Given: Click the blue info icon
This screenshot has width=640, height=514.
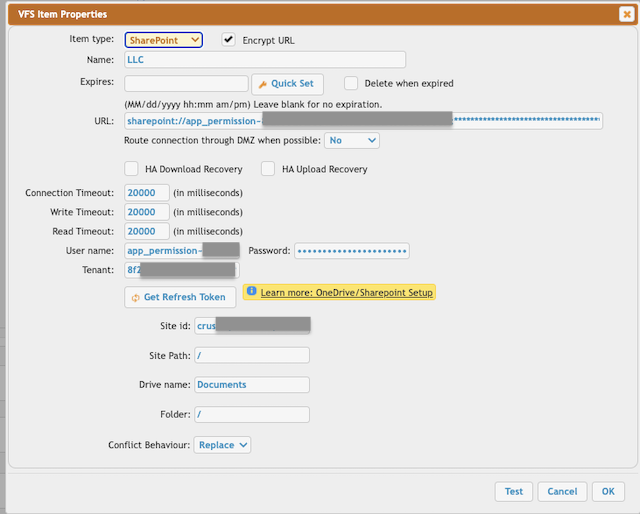Looking at the screenshot, I should (251, 291).
